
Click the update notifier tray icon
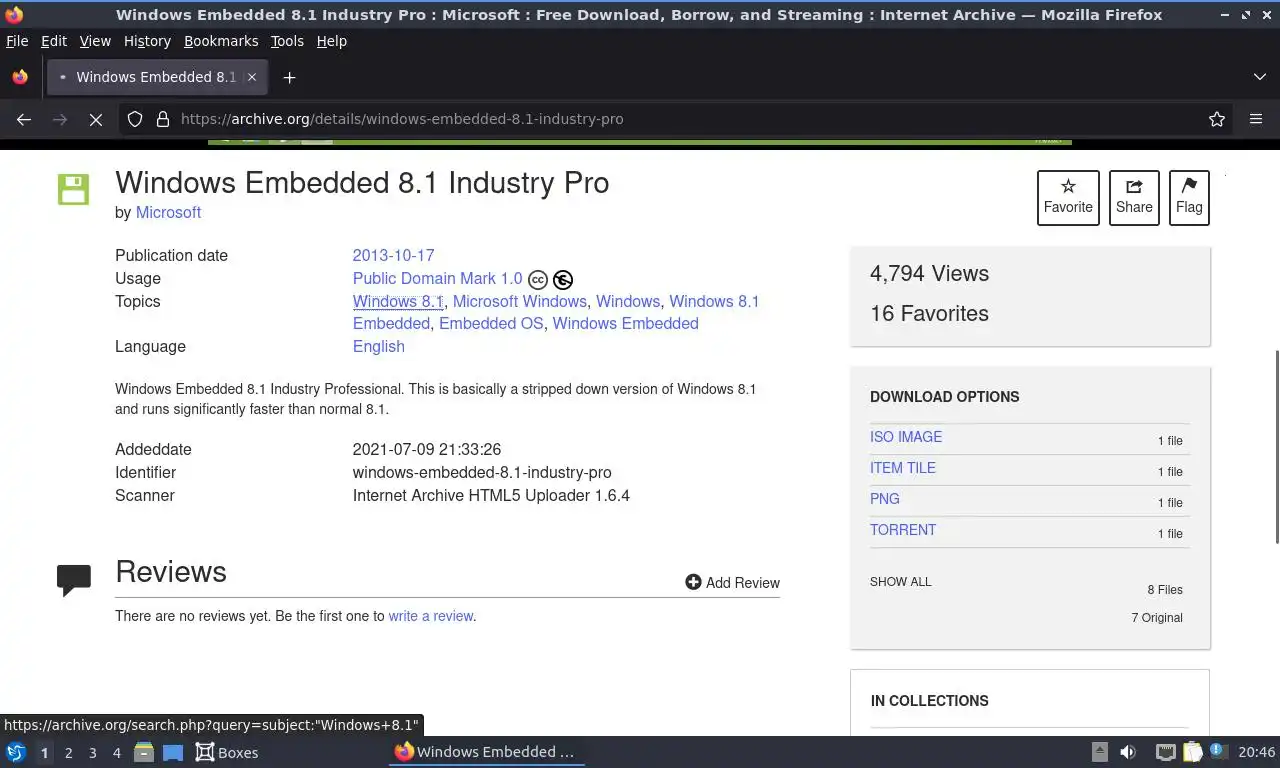pyautogui.click(x=1218, y=751)
